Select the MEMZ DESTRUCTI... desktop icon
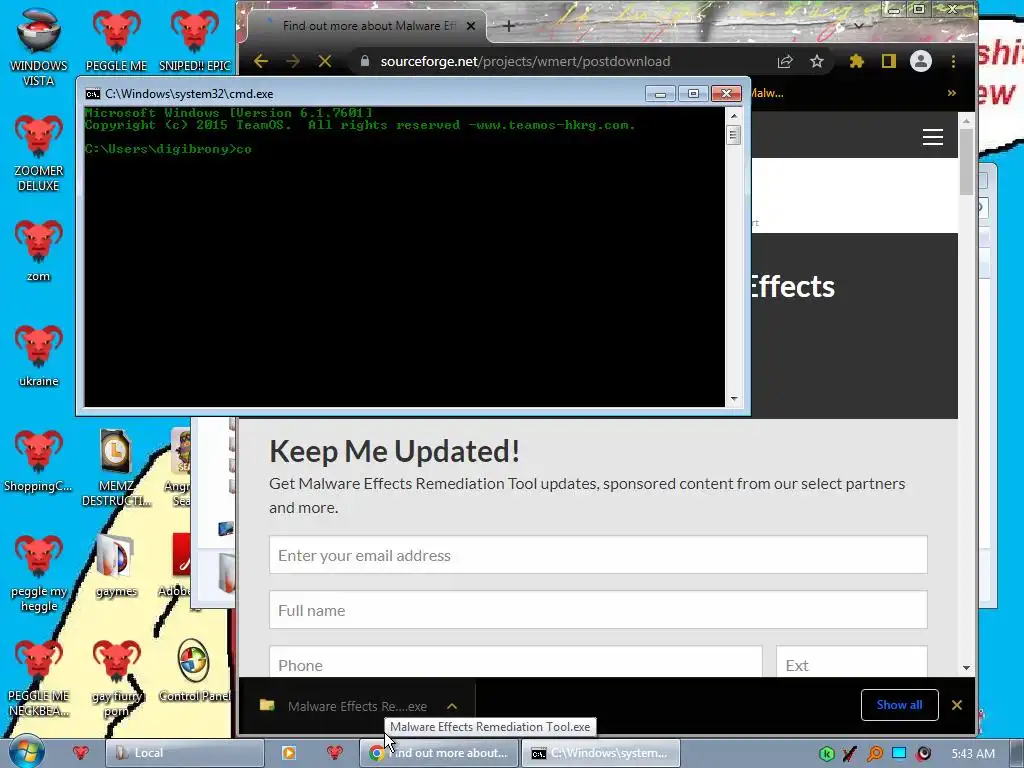Viewport: 1024px width, 768px height. [116, 467]
